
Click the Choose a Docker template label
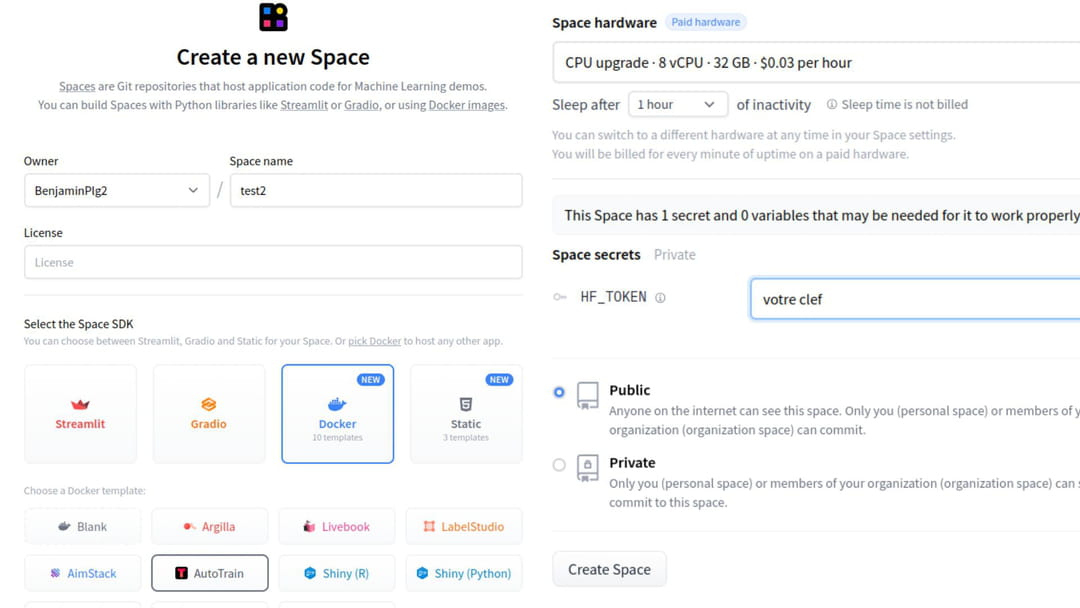pos(85,491)
